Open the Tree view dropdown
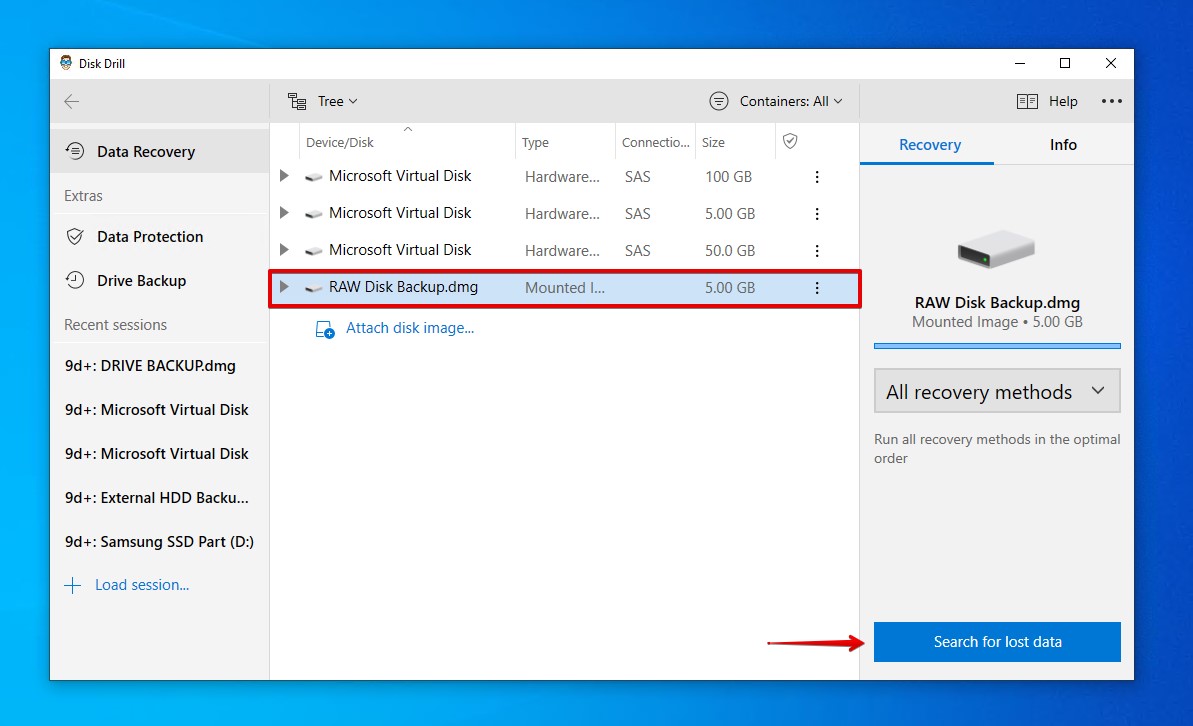 pos(323,101)
